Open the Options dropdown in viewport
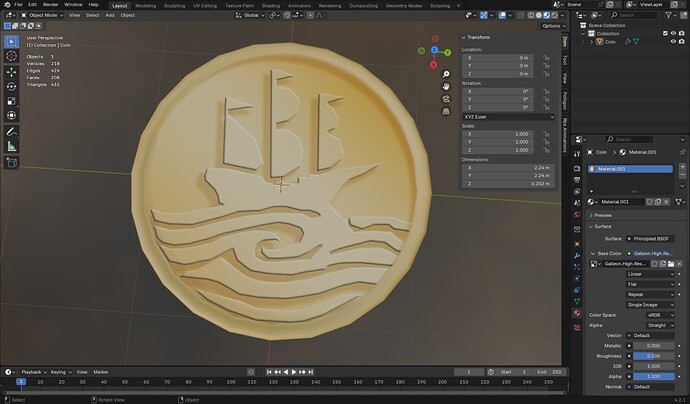 point(554,26)
